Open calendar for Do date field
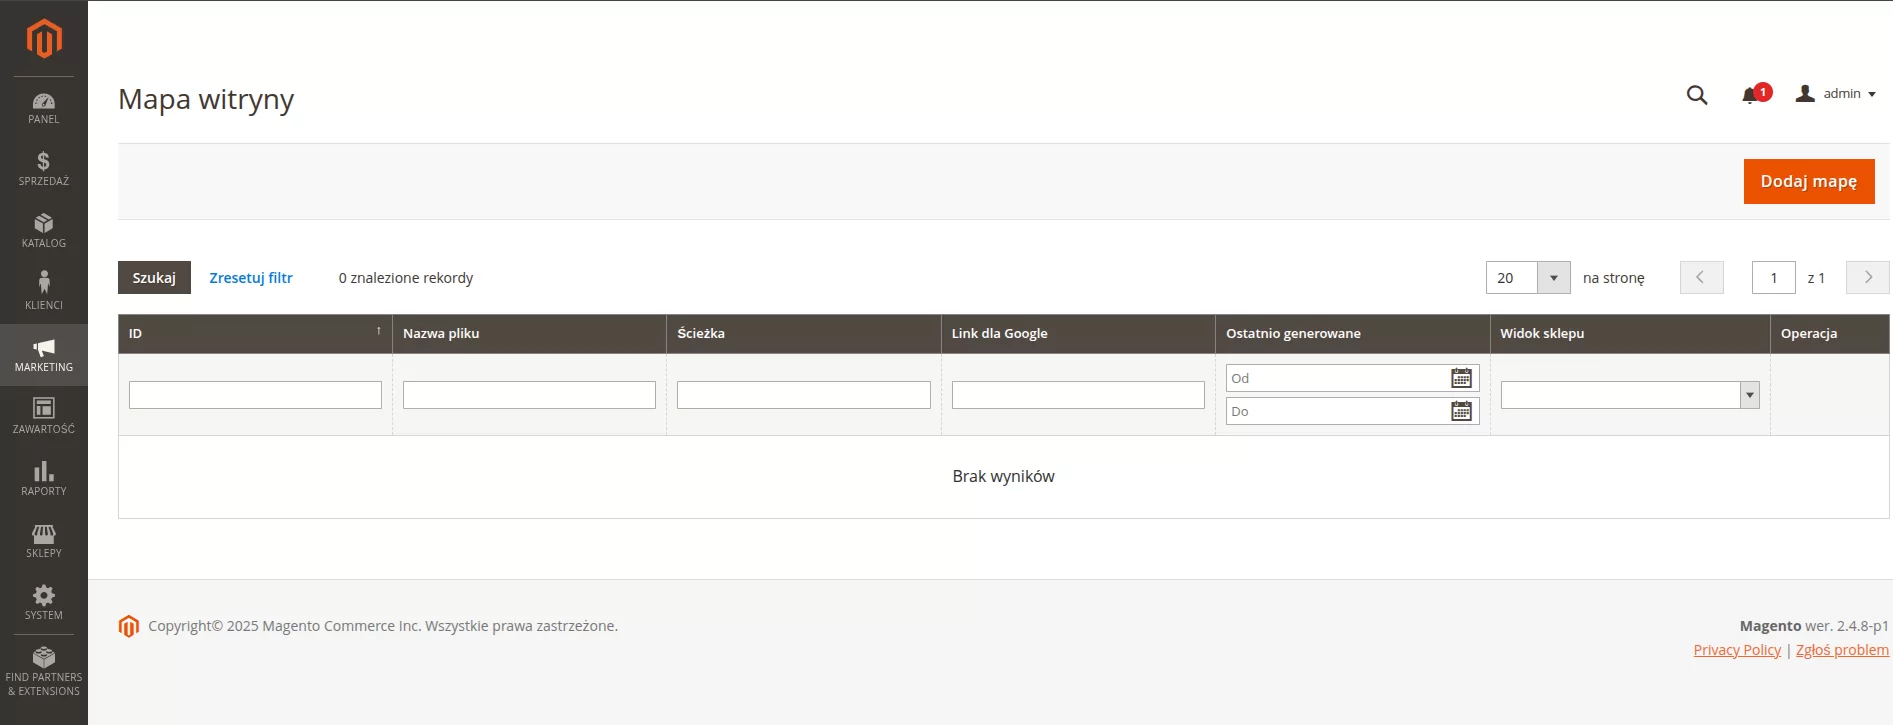The height and width of the screenshot is (725, 1893). click(1461, 411)
